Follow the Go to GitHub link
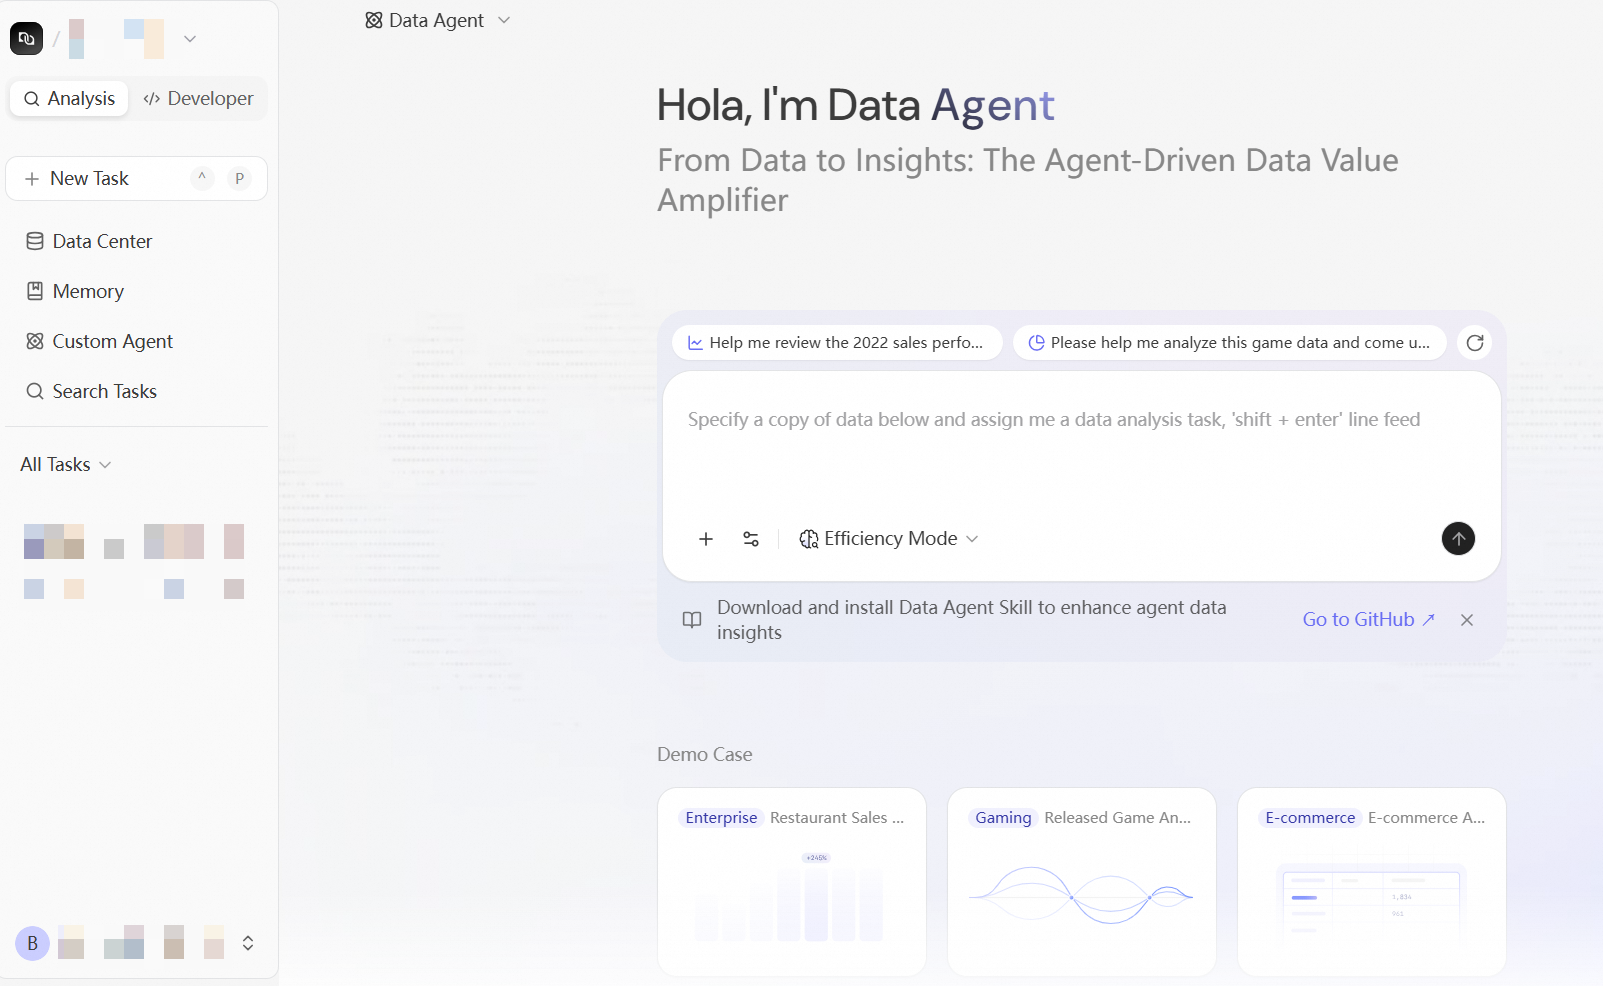The width and height of the screenshot is (1603, 986). pyautogui.click(x=1368, y=619)
